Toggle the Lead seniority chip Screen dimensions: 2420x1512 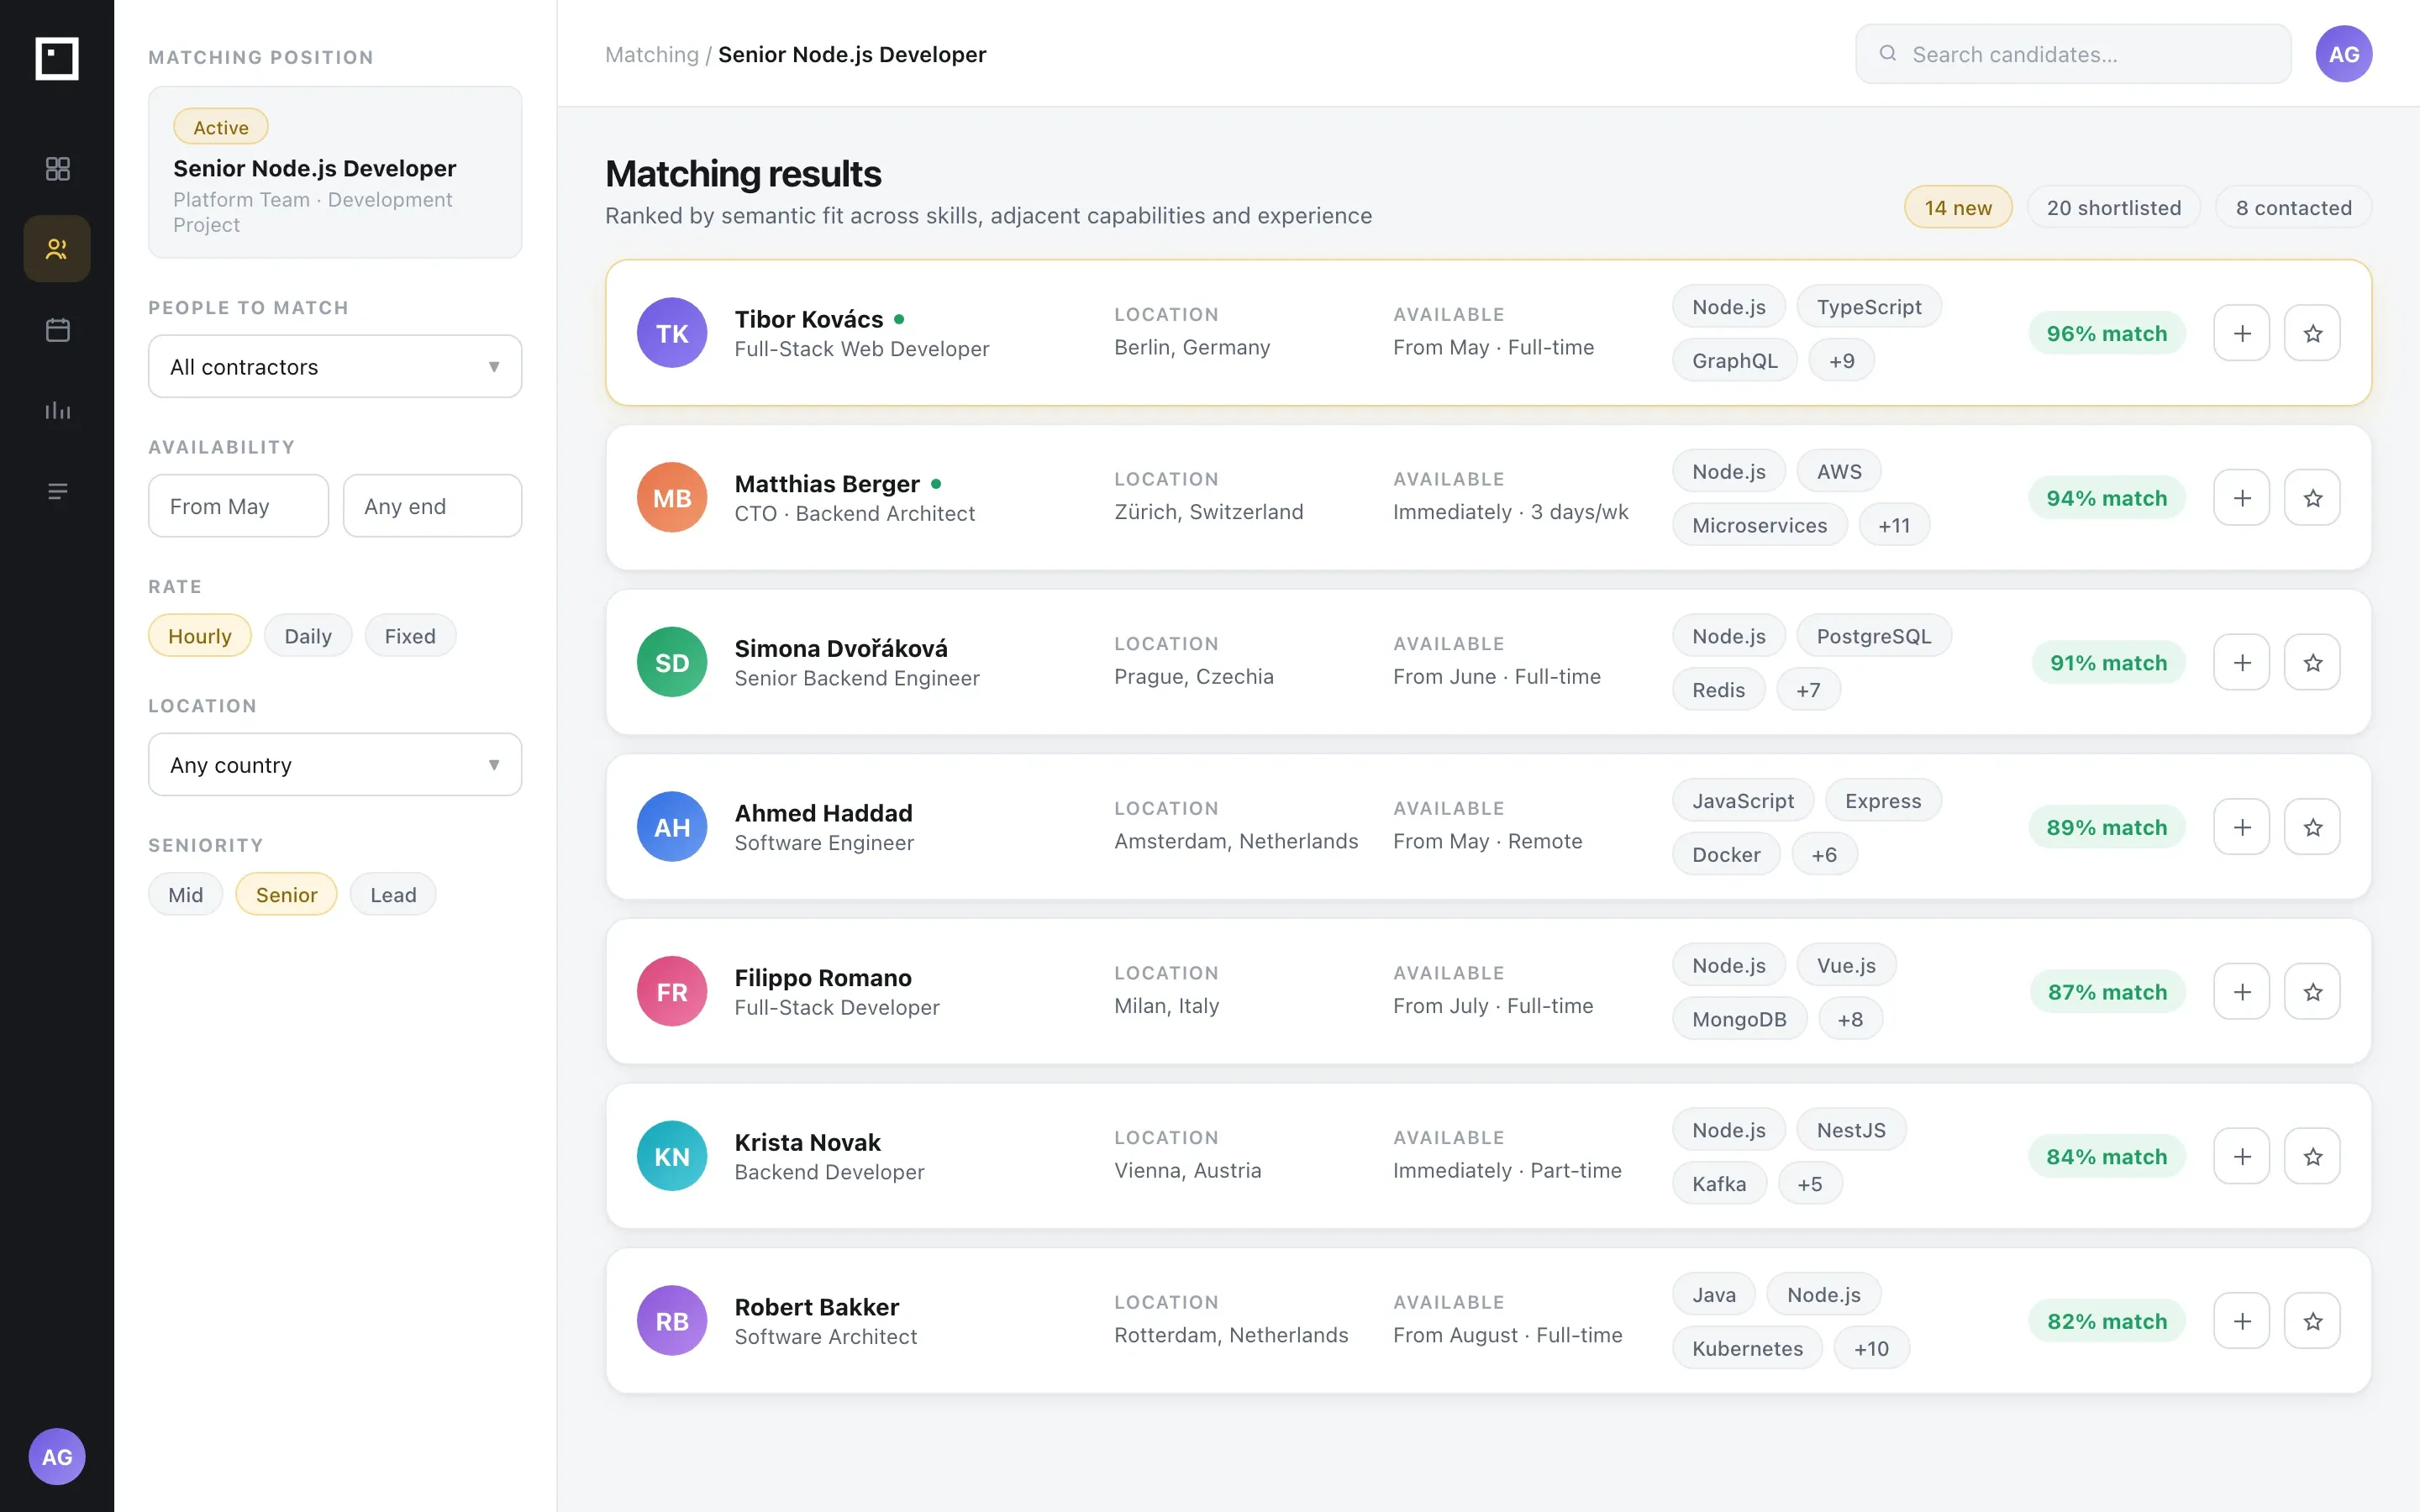tap(393, 894)
